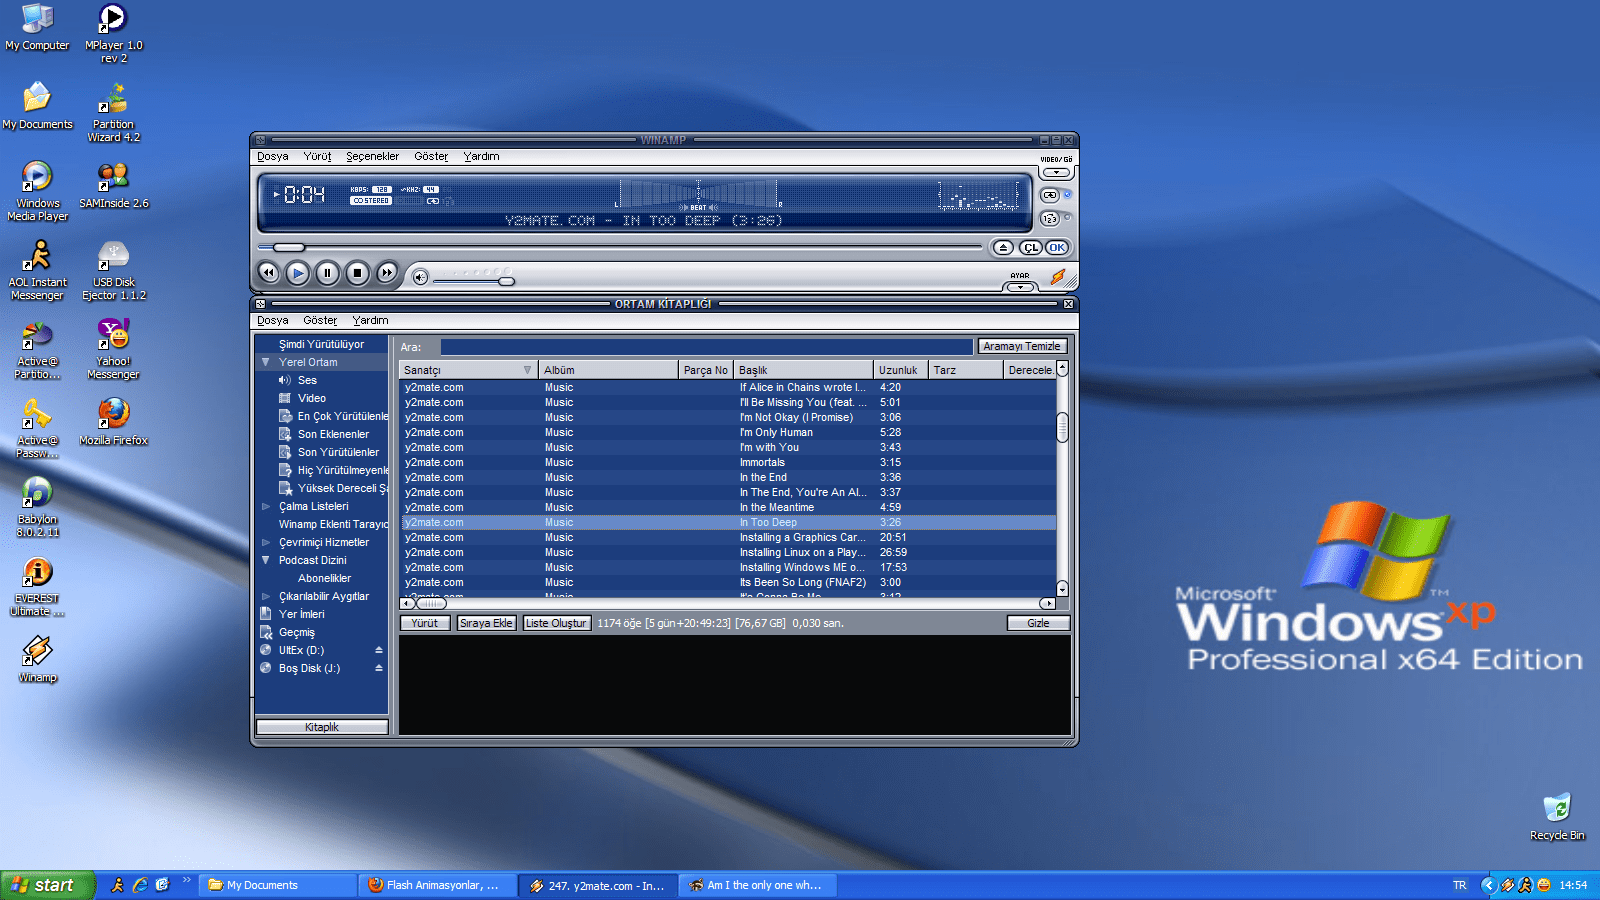Open the Dosya menu in Ortam Kitaplığı
This screenshot has height=900, width=1600.
point(272,320)
